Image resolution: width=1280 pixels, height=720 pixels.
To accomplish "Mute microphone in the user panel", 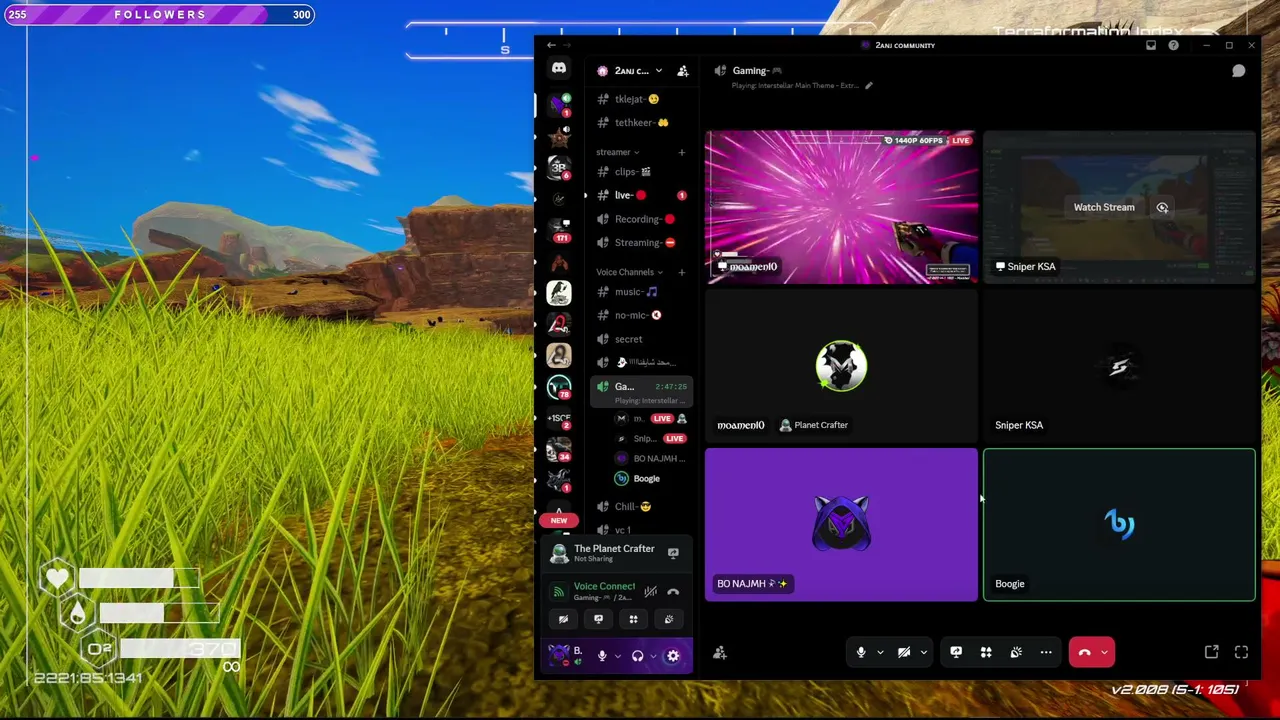I will tap(602, 656).
